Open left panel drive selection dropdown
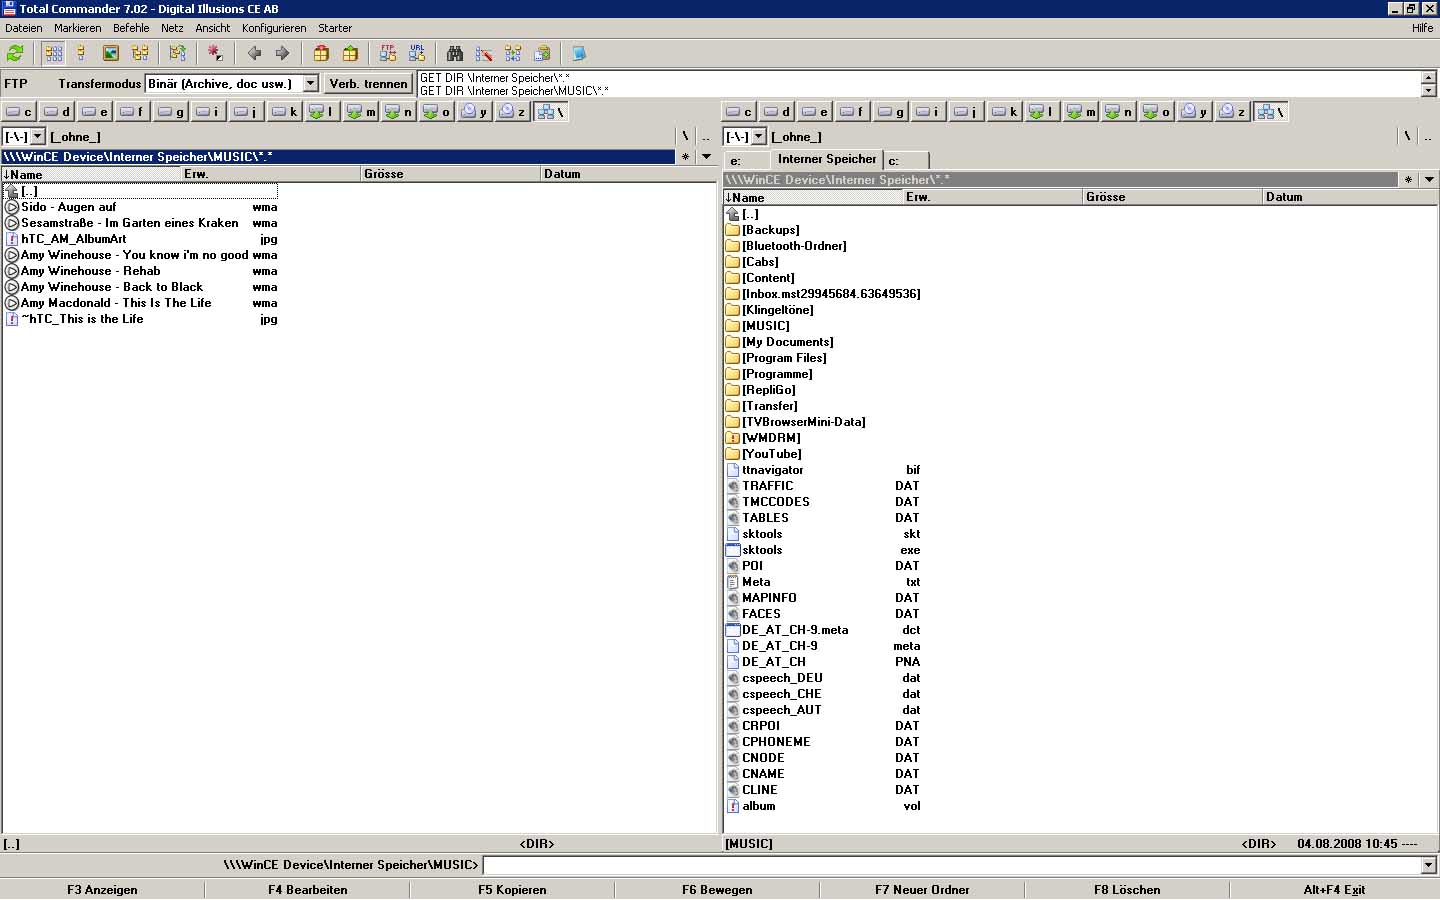The image size is (1440, 900). (38, 137)
